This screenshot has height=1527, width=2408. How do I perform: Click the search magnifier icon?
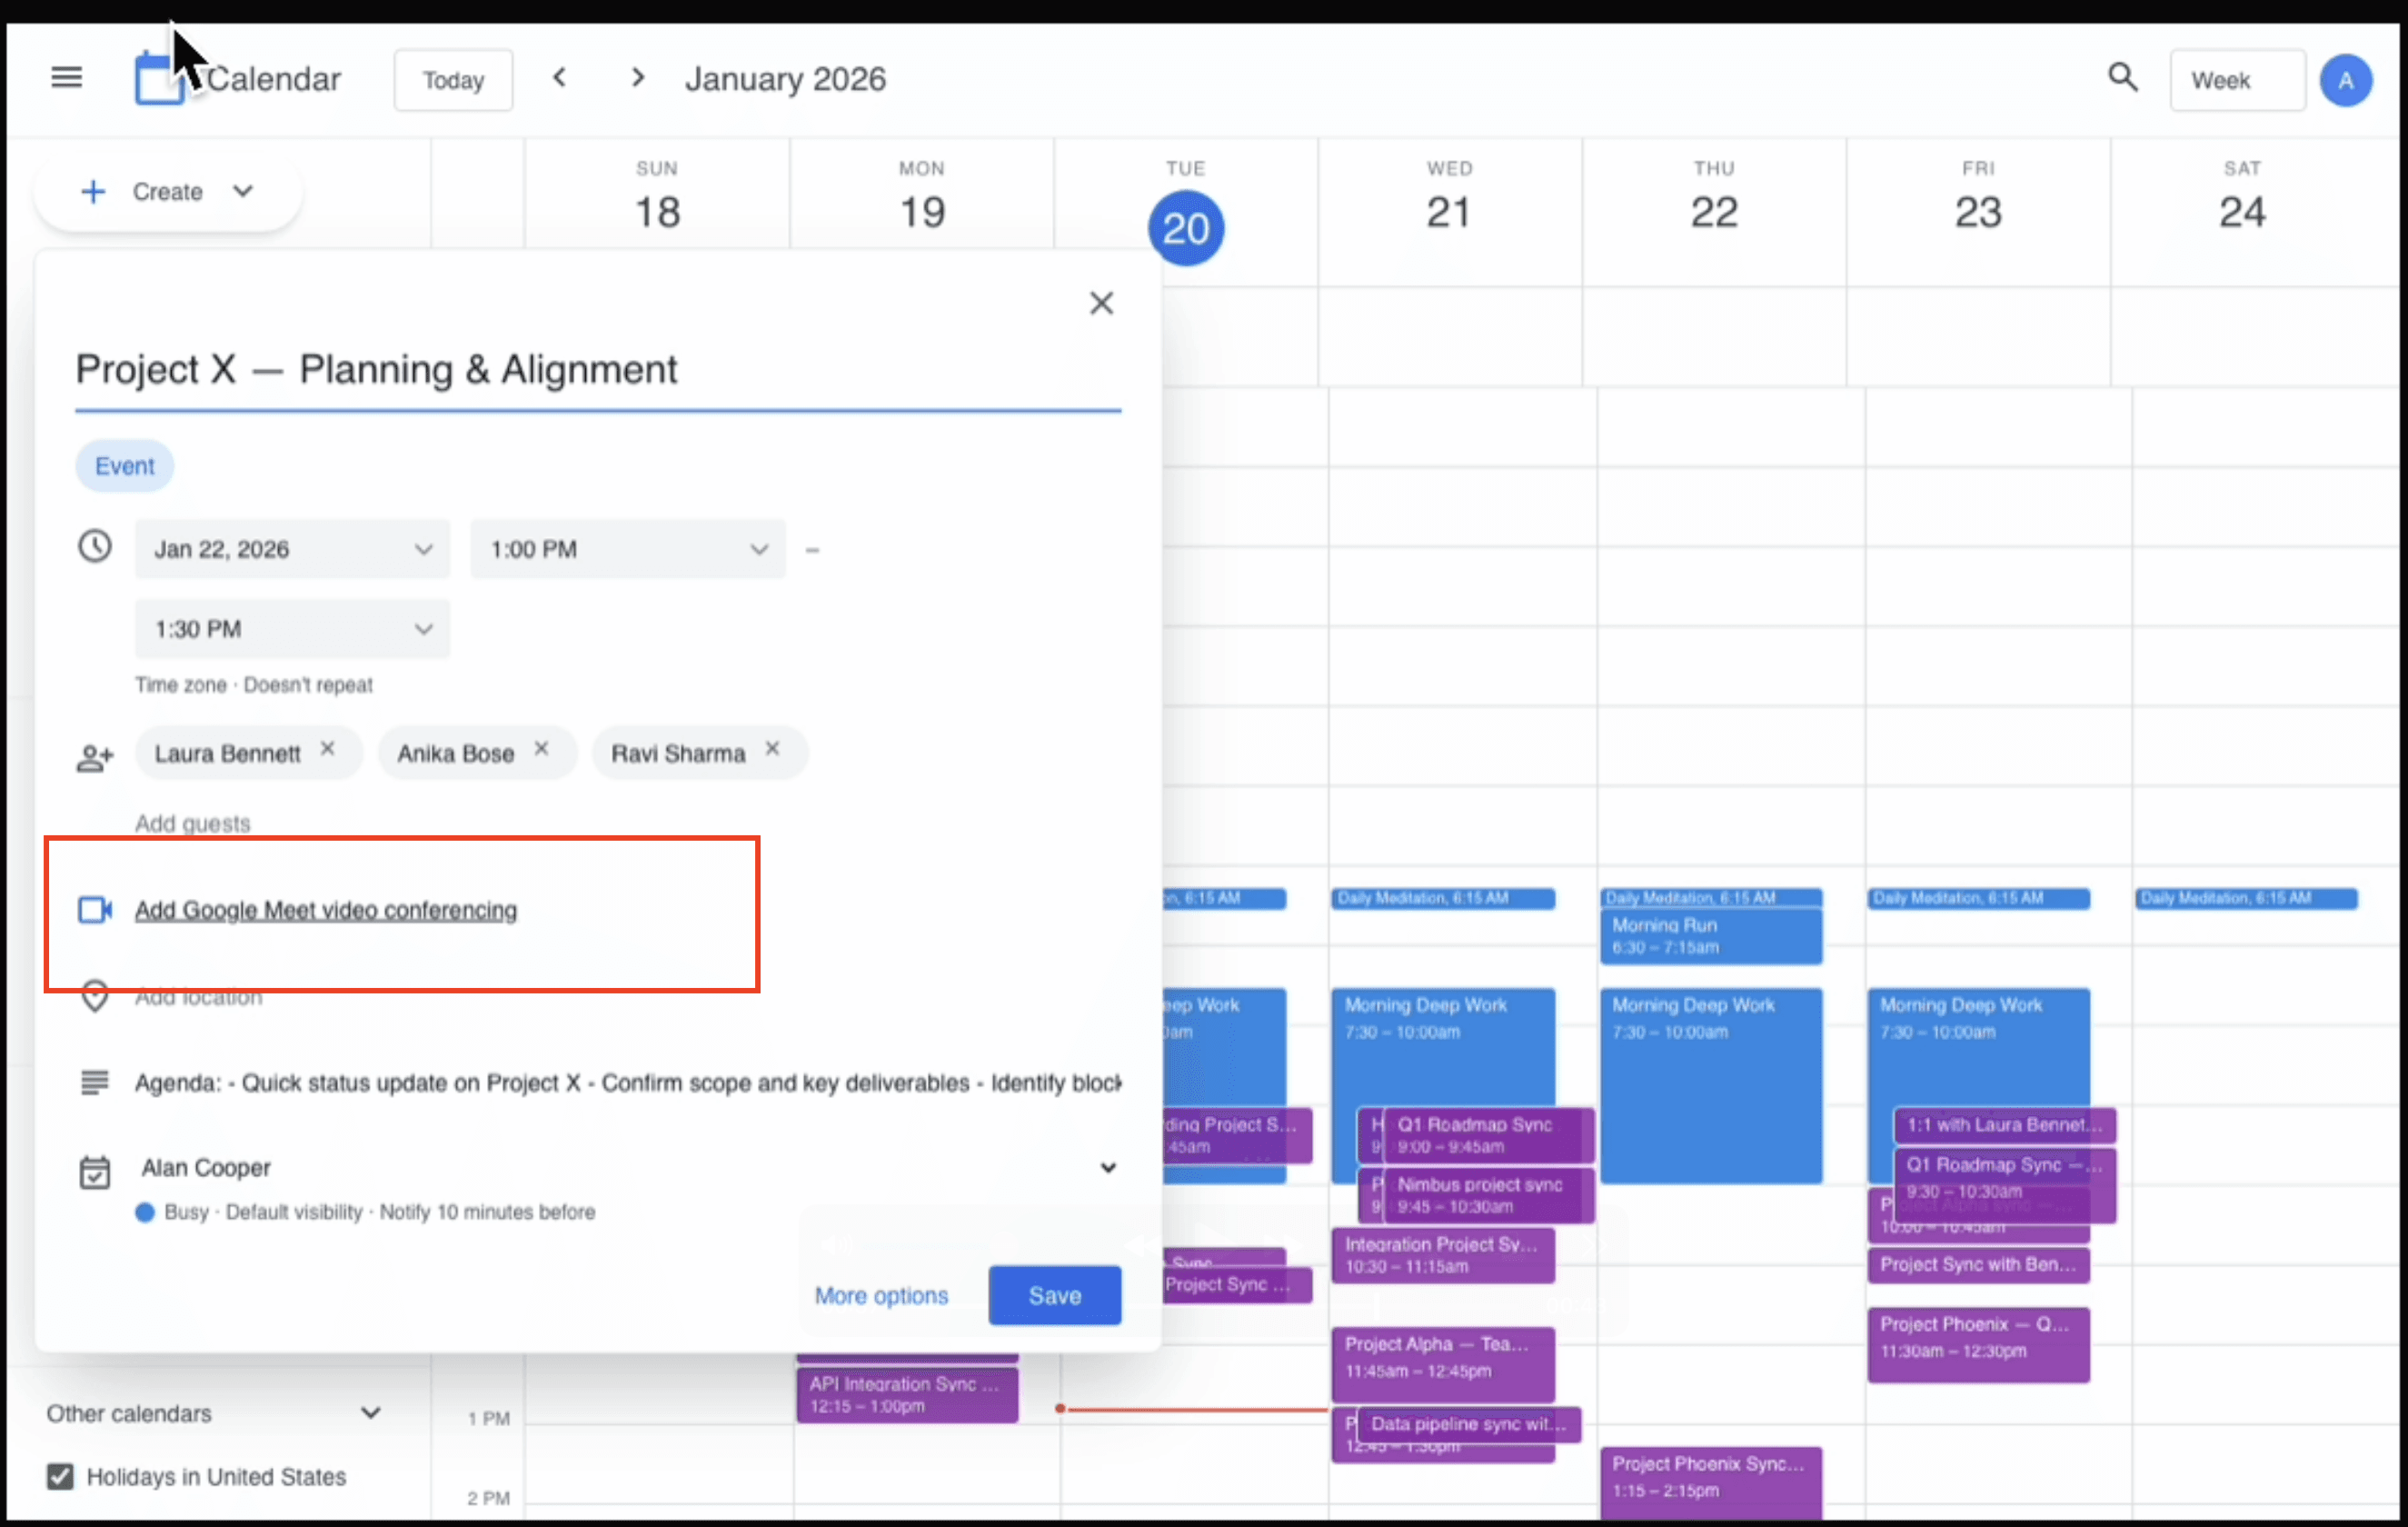(2122, 77)
